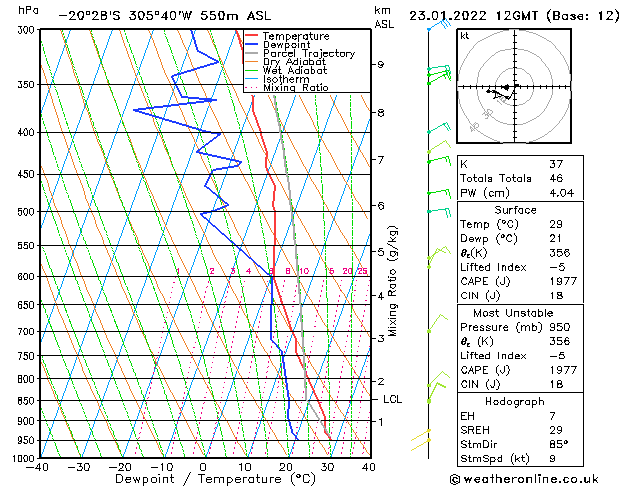Click the 'Most Unstable' section header
The image size is (629, 486).
(513, 313)
